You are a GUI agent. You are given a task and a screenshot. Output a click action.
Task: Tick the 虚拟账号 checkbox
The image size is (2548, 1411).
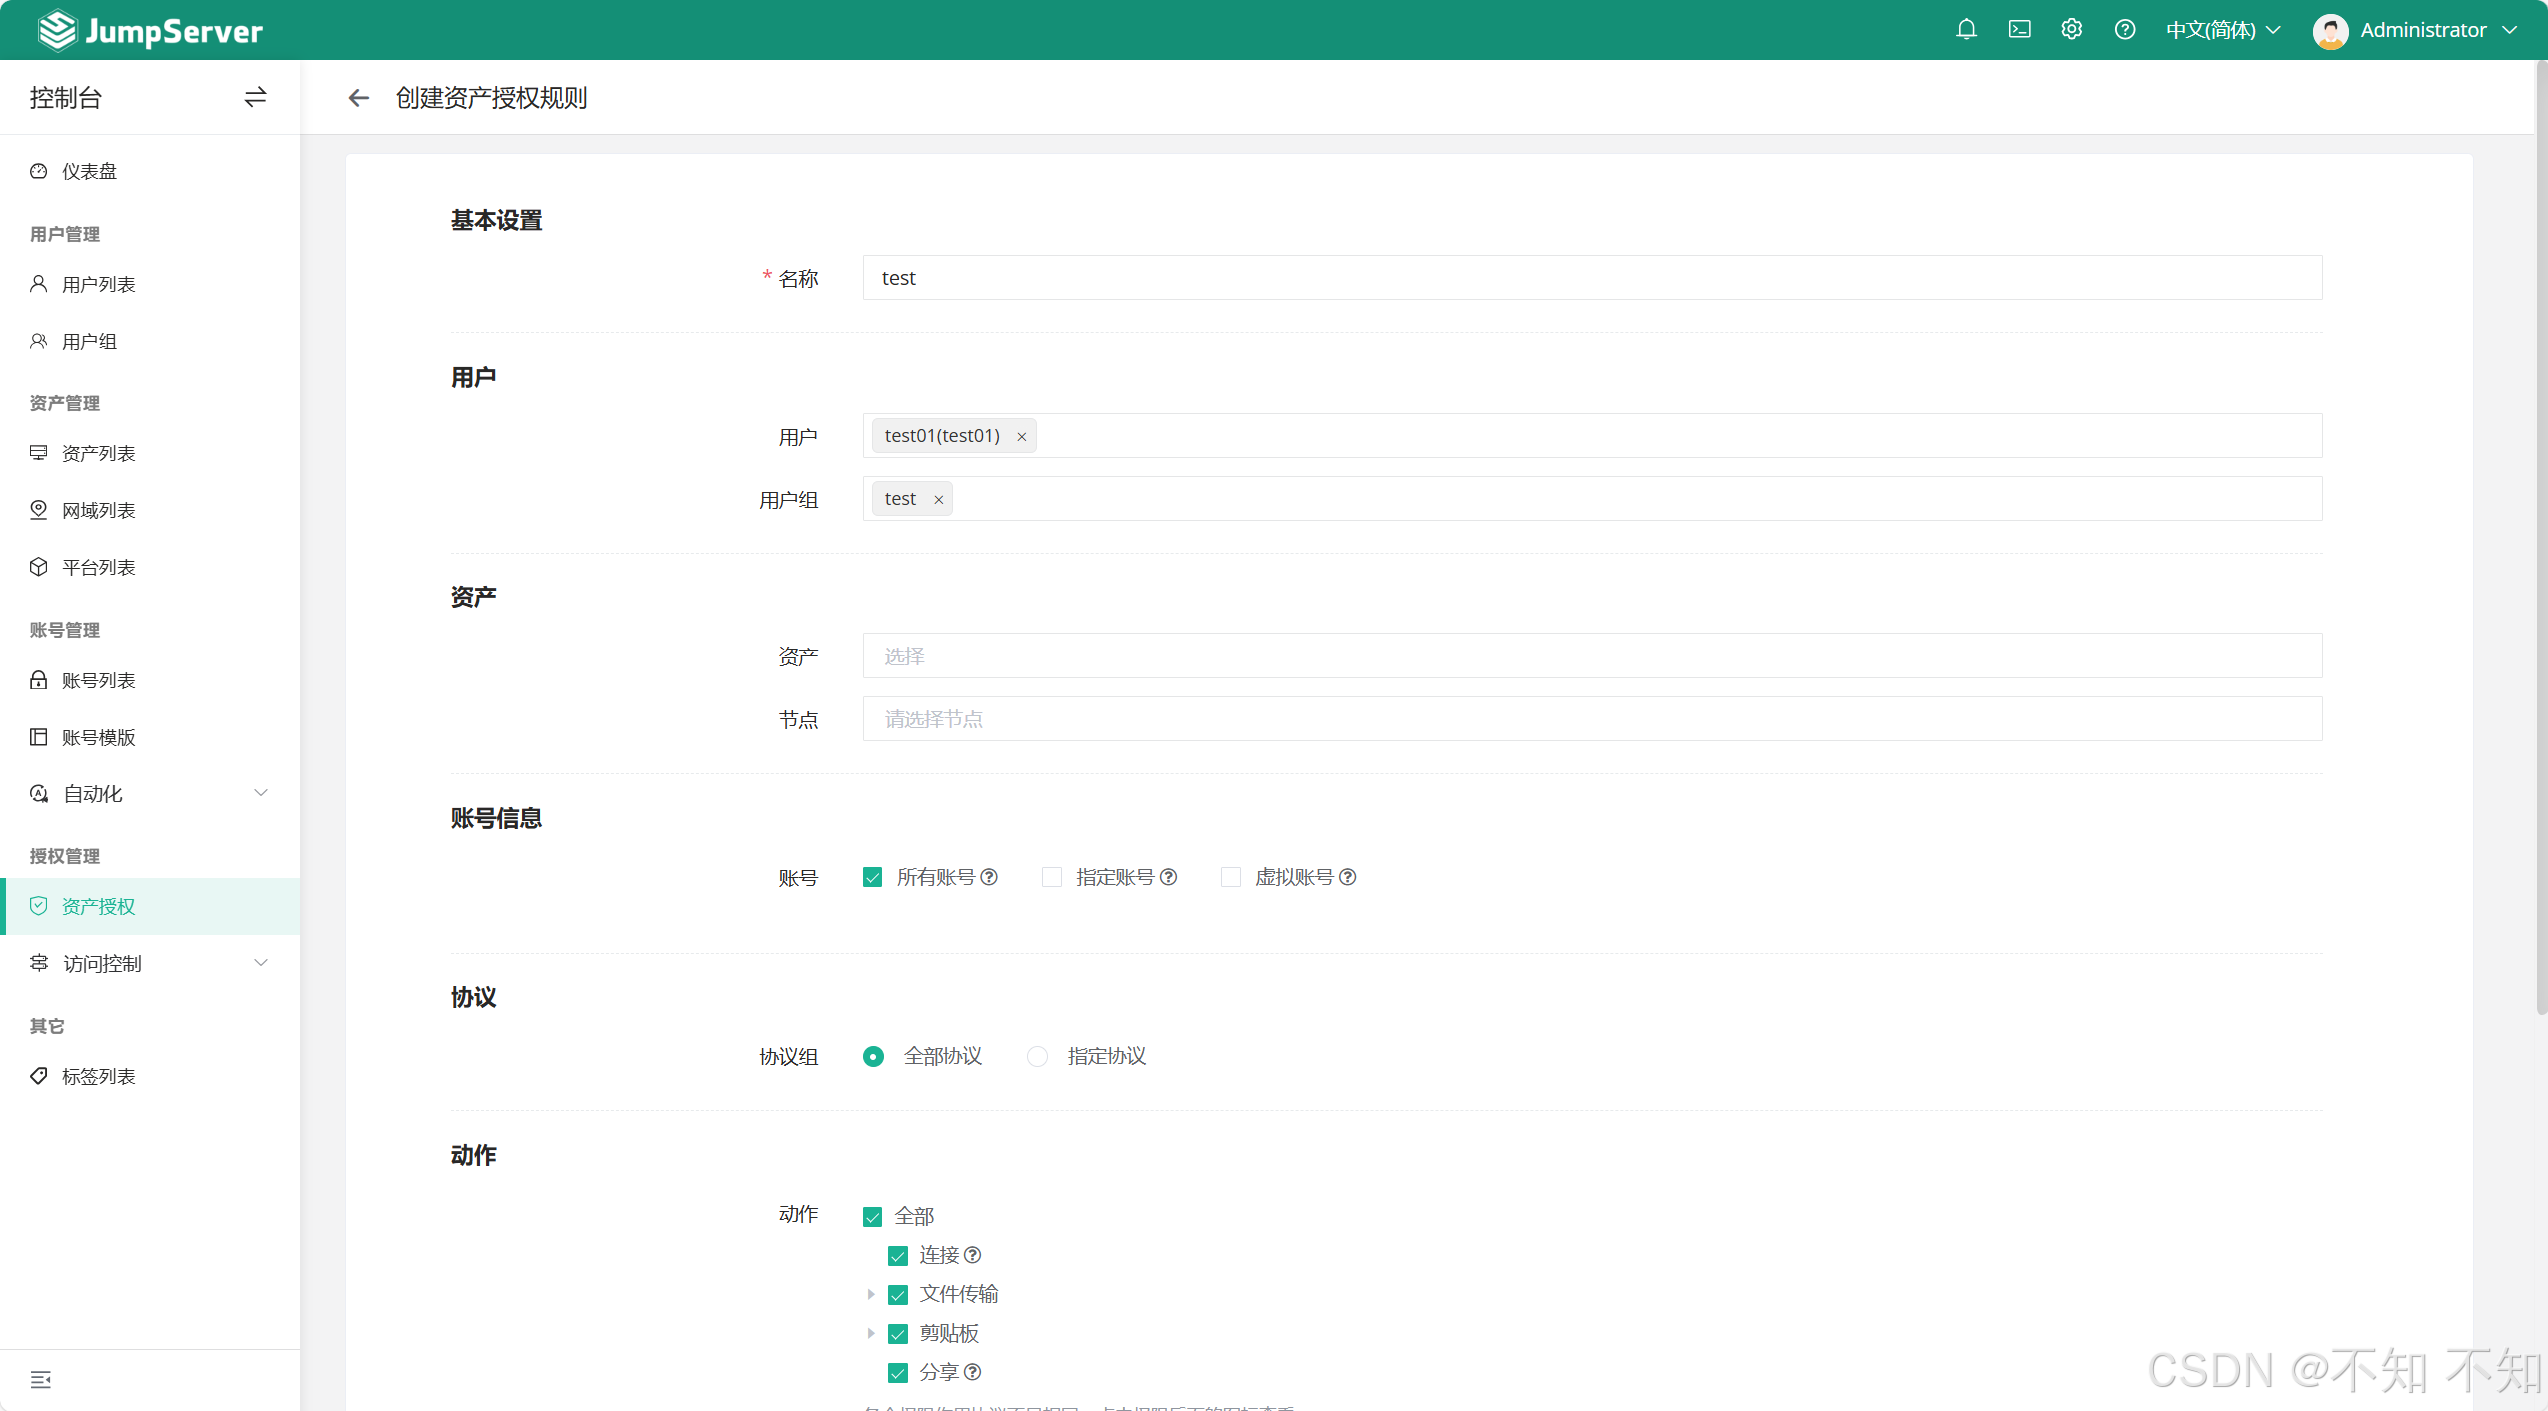coord(1230,877)
